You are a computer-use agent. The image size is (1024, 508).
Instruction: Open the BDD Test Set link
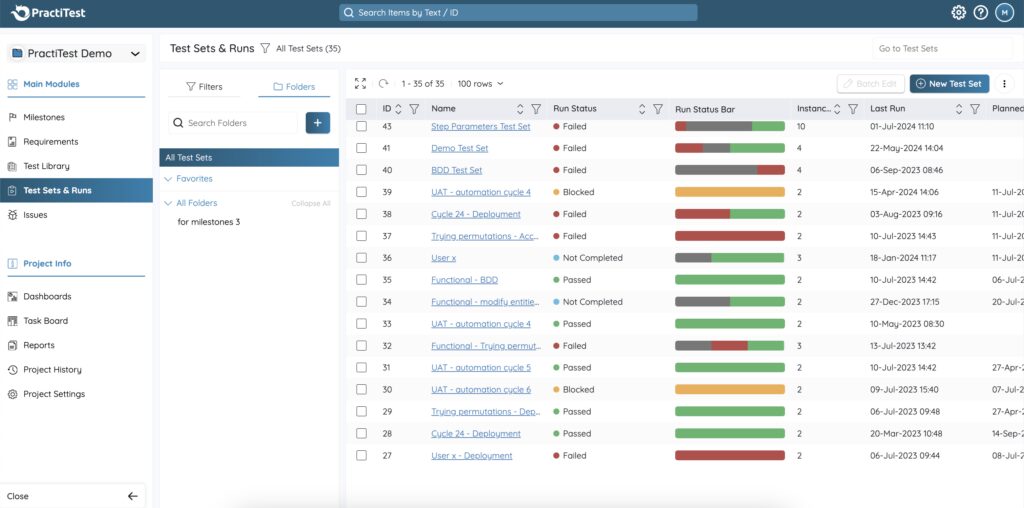(456, 170)
